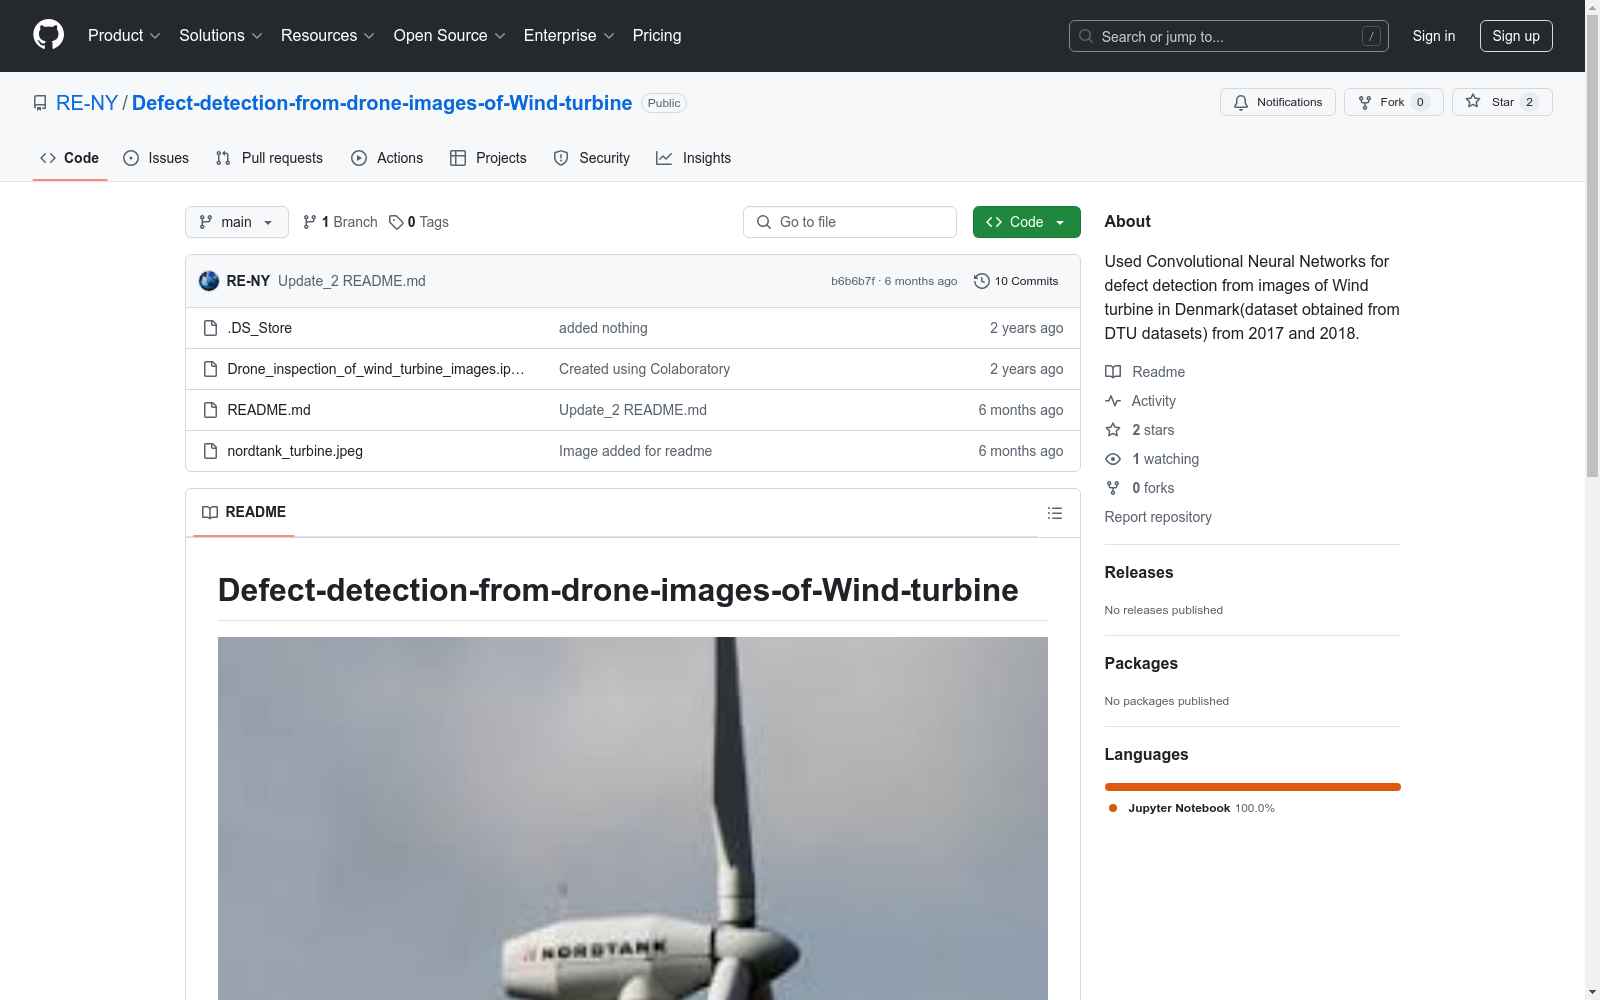1600x1000 pixels.
Task: Open the Issues tab
Action: pos(156,158)
